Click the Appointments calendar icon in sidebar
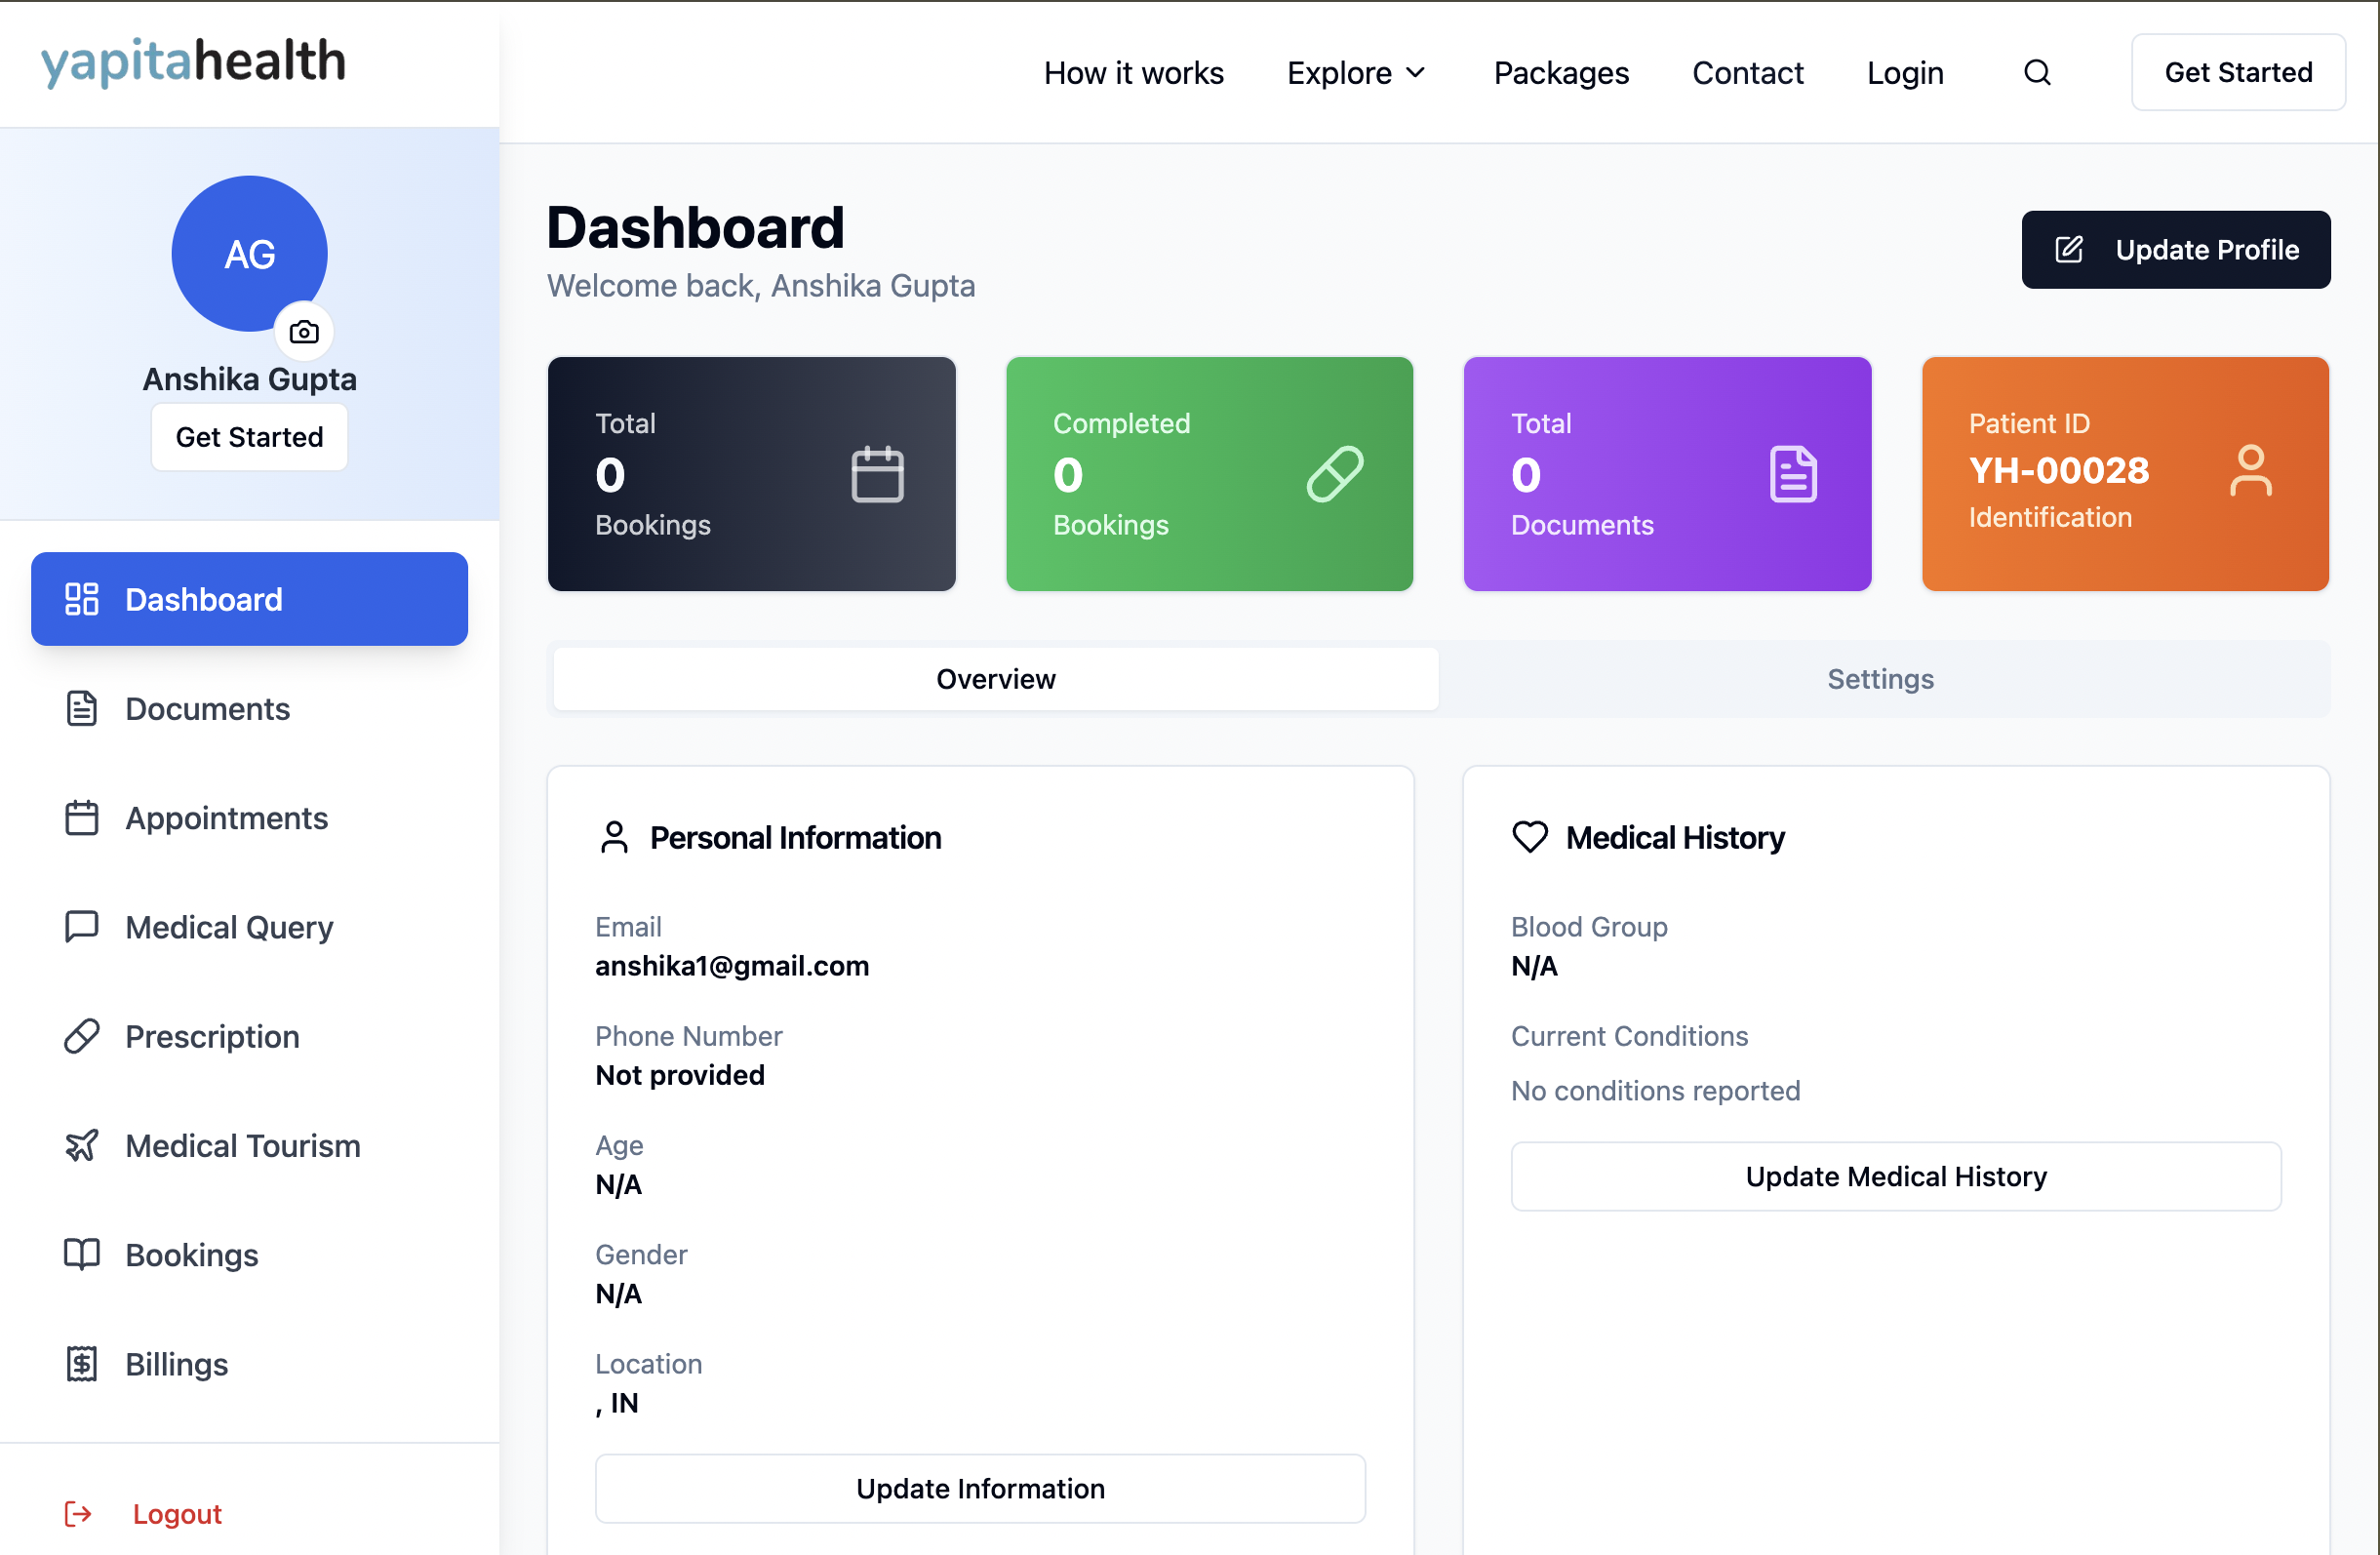The image size is (2380, 1555). [x=82, y=817]
